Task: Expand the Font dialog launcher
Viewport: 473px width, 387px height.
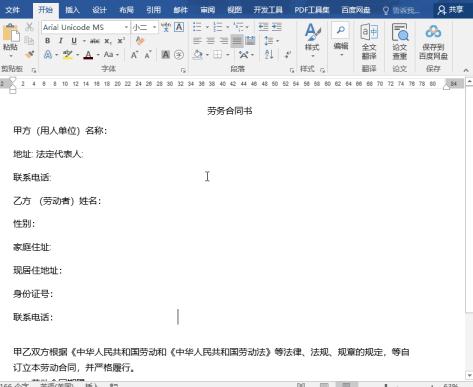Action: [x=183, y=70]
